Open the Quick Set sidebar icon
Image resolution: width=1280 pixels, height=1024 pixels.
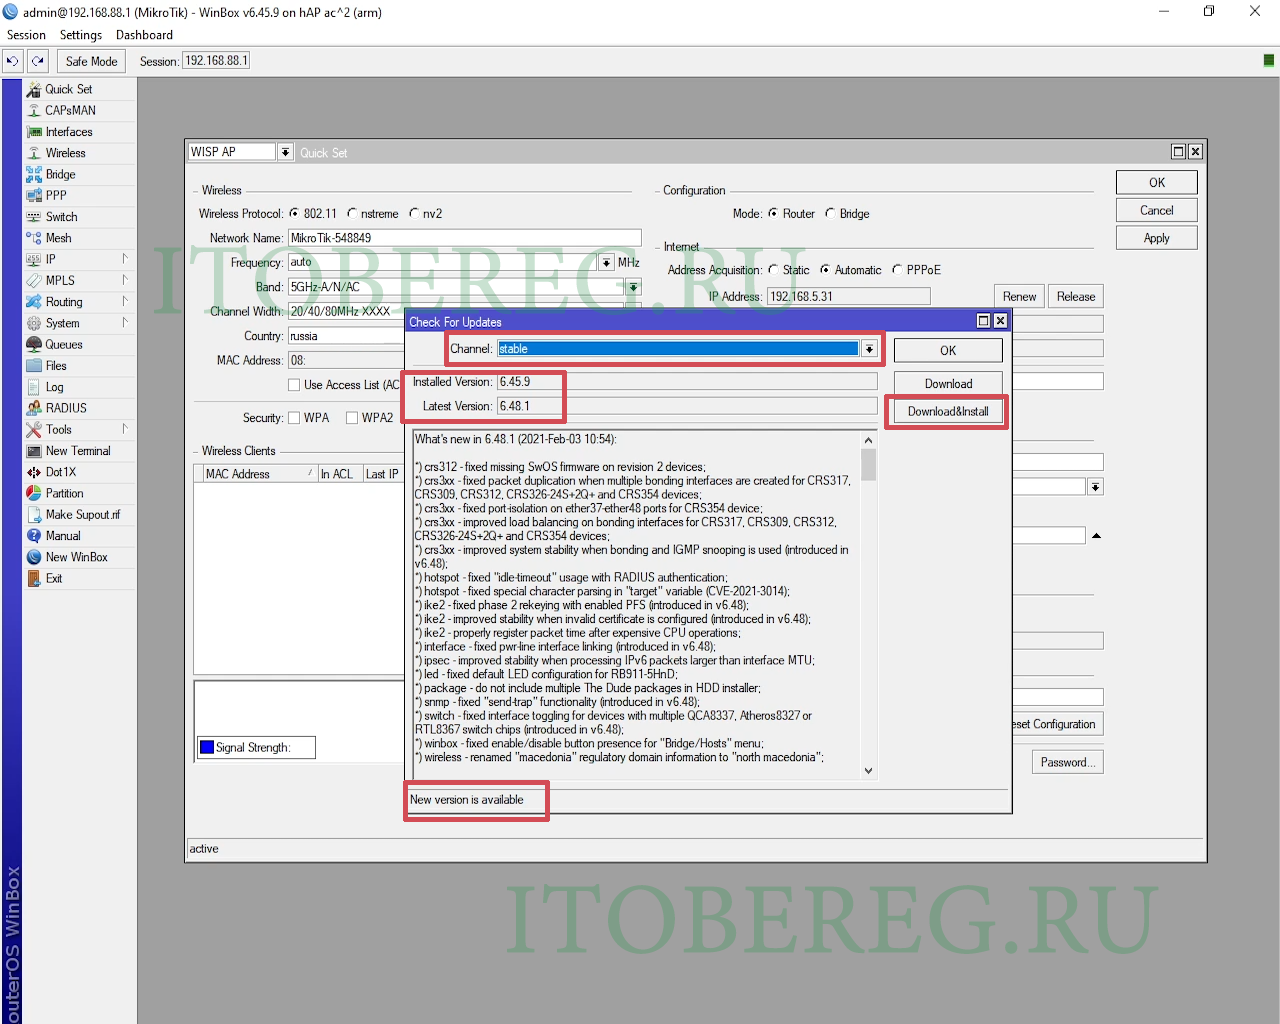34,89
